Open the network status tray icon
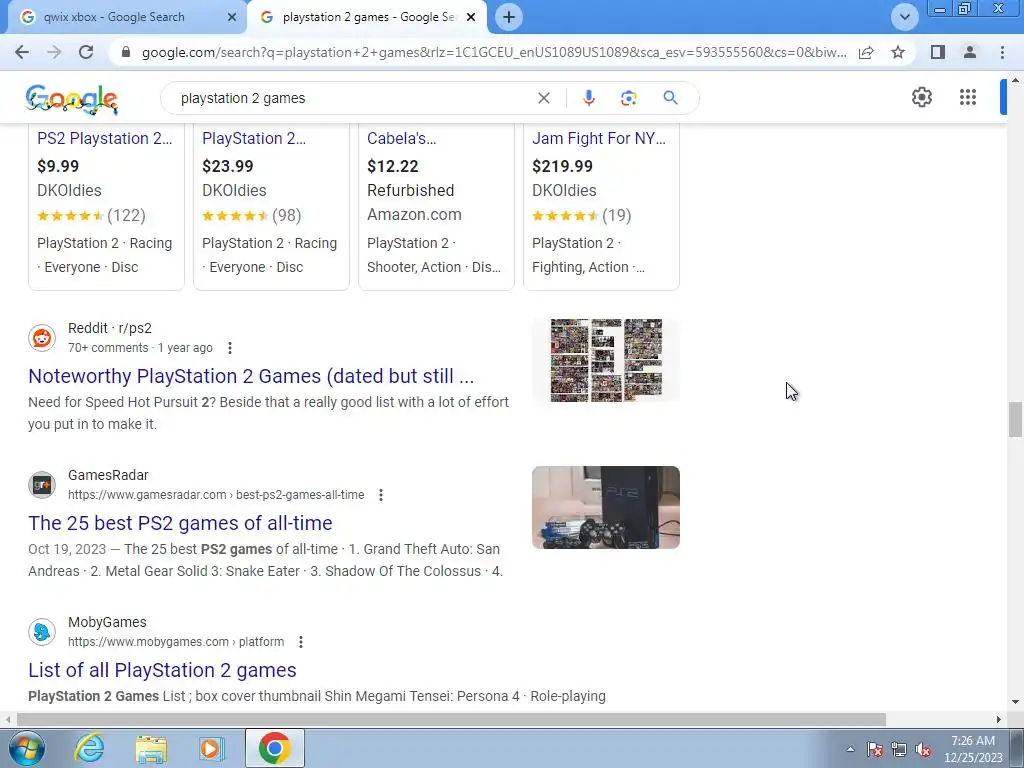 tap(899, 749)
